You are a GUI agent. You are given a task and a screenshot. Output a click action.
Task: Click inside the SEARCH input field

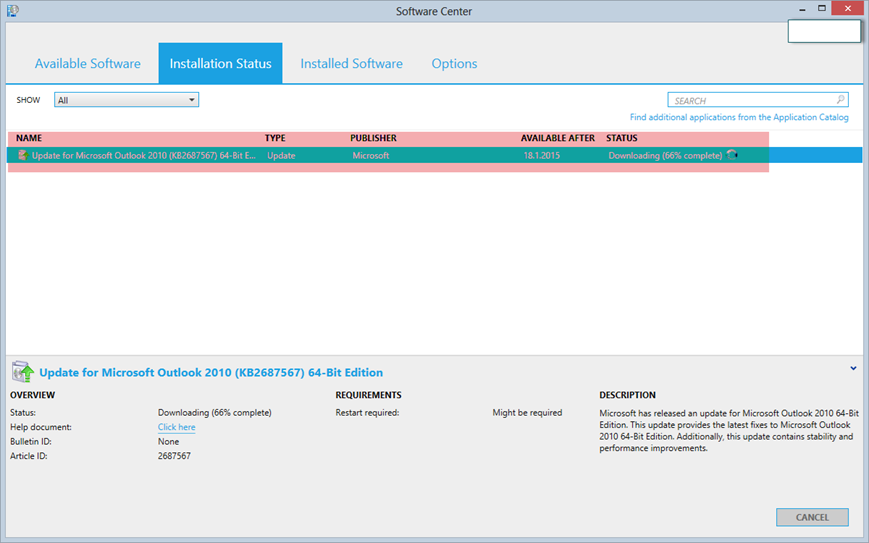point(757,100)
